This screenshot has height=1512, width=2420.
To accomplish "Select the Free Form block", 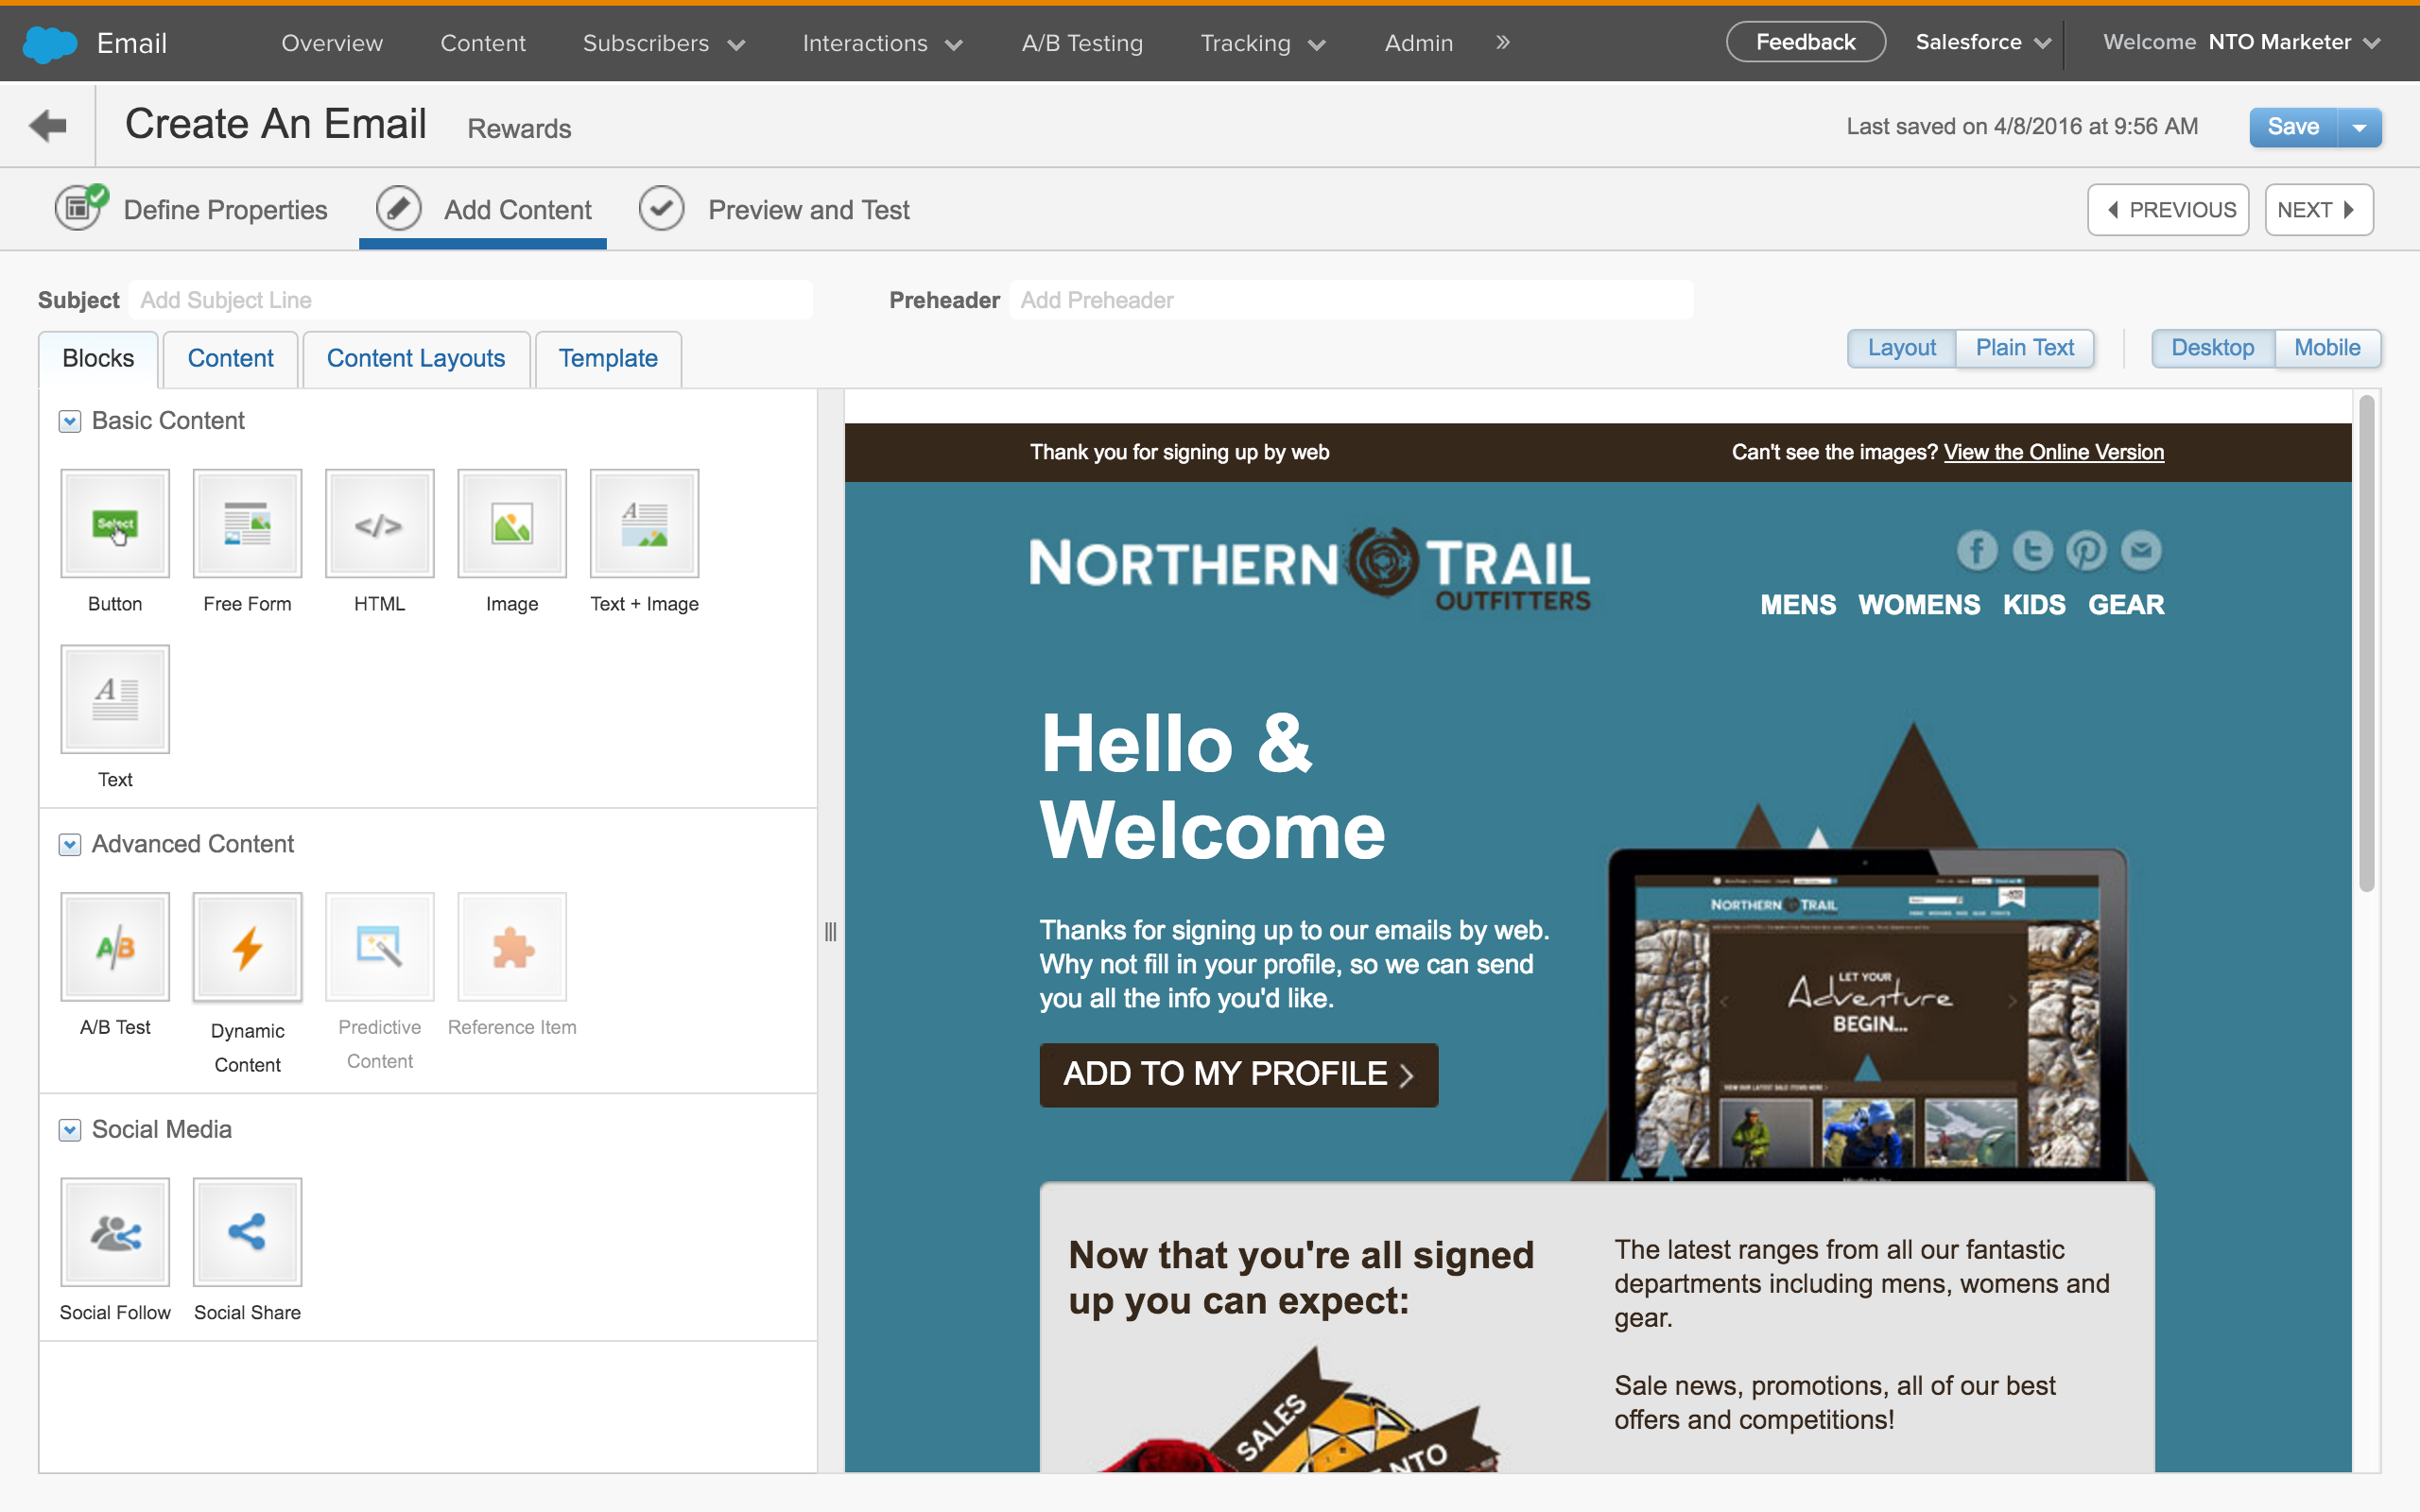I will click(x=246, y=523).
